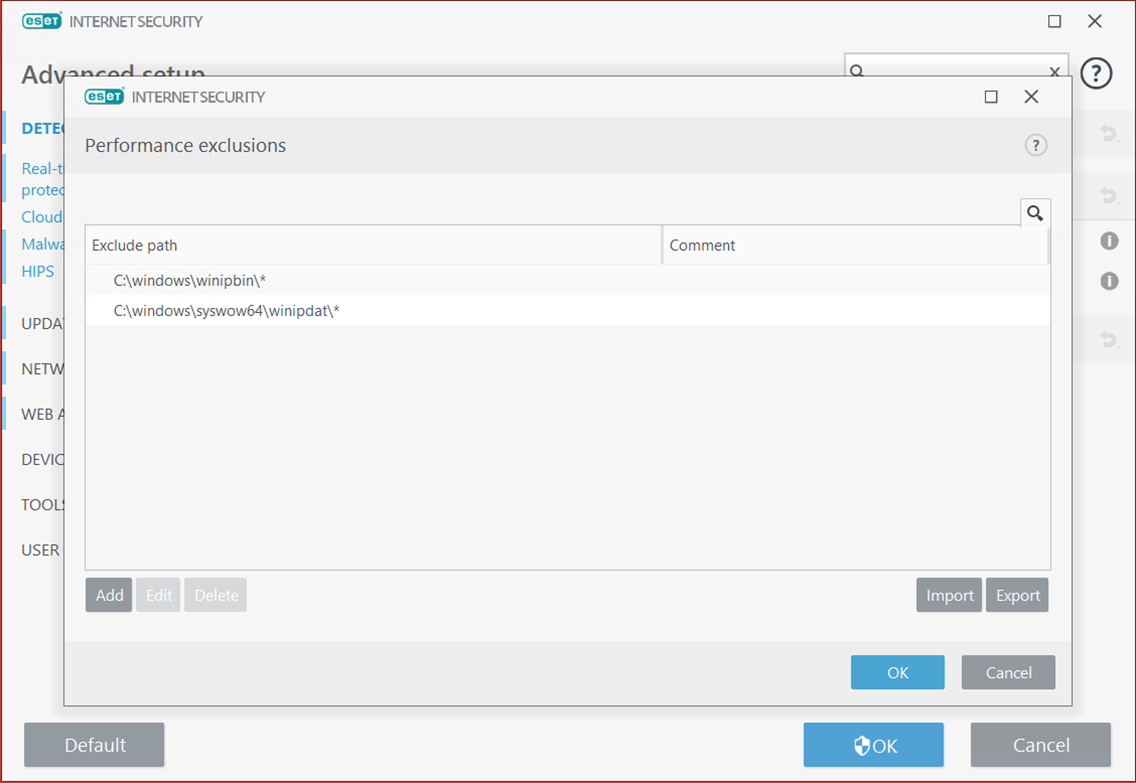
Task: Open the User interface section in sidebar
Action: pyautogui.click(x=41, y=550)
